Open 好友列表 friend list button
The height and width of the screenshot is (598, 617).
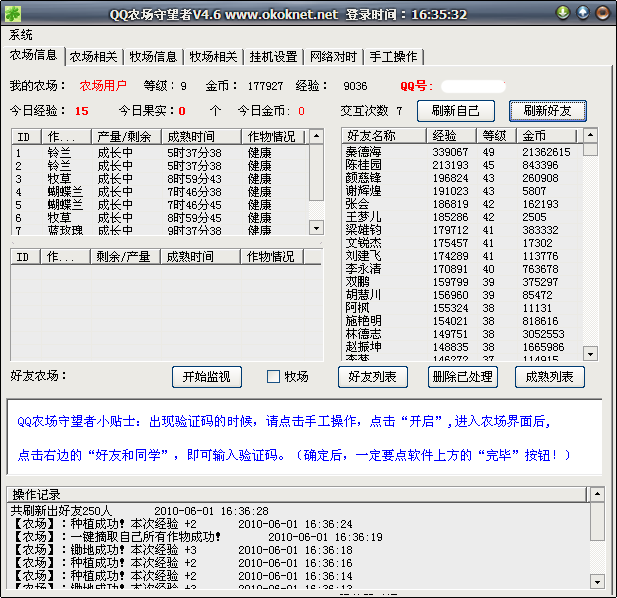(x=373, y=377)
